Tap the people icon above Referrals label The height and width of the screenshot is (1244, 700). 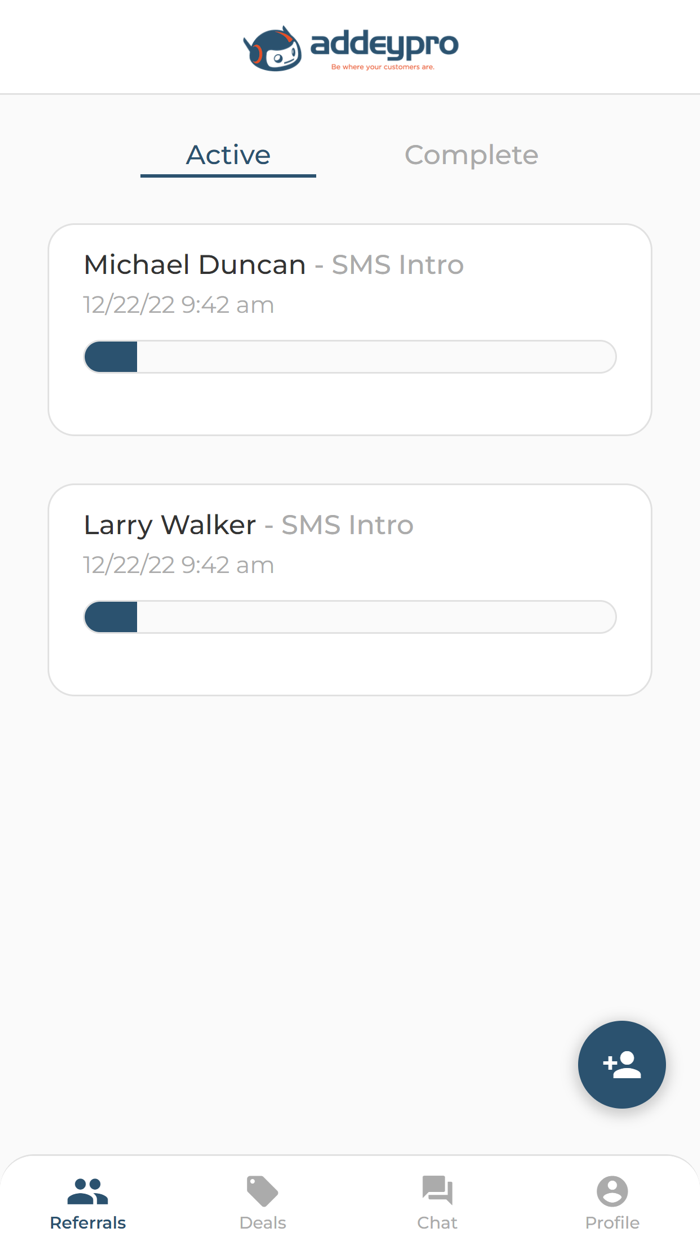point(87,1189)
